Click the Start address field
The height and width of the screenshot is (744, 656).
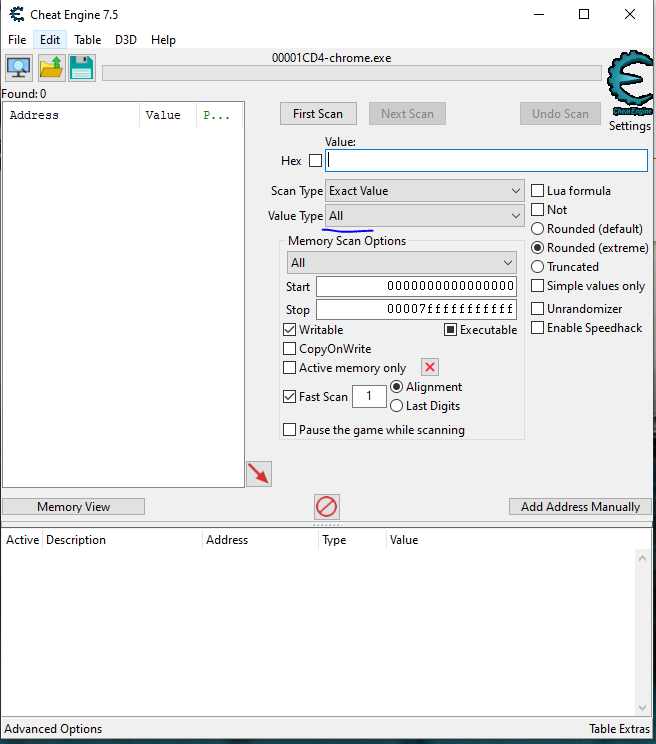416,286
